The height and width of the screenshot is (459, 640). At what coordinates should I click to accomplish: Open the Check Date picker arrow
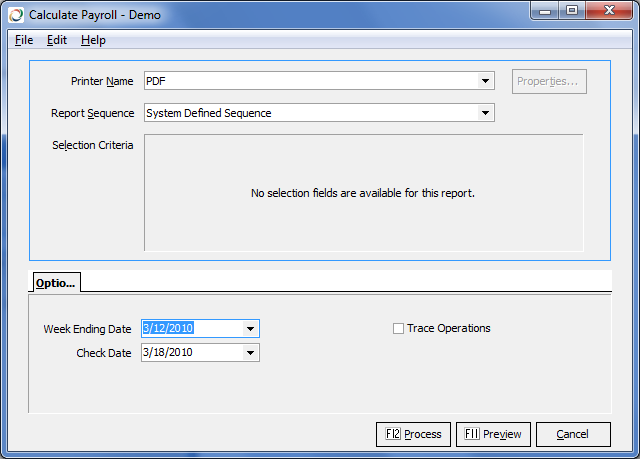(250, 352)
